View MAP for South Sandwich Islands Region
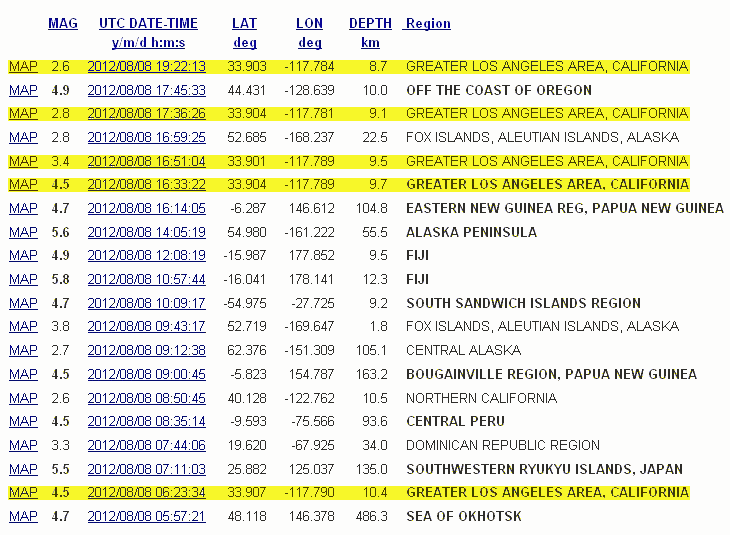 (23, 303)
